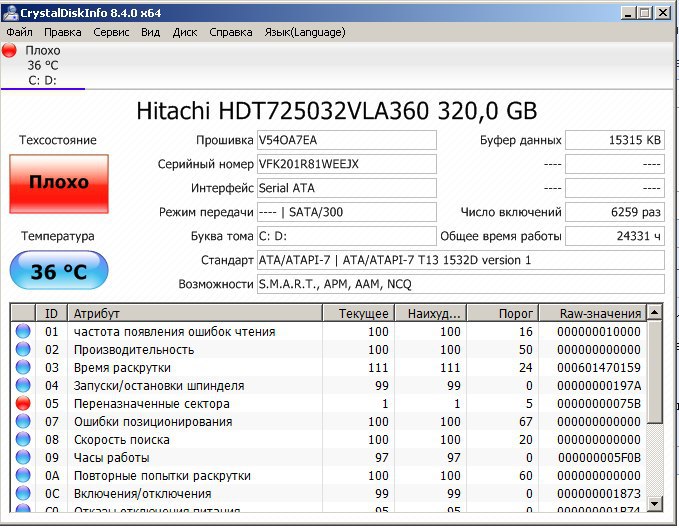Click raw value 000000005F0B
Image resolution: width=679 pixels, height=528 pixels.
tap(599, 458)
